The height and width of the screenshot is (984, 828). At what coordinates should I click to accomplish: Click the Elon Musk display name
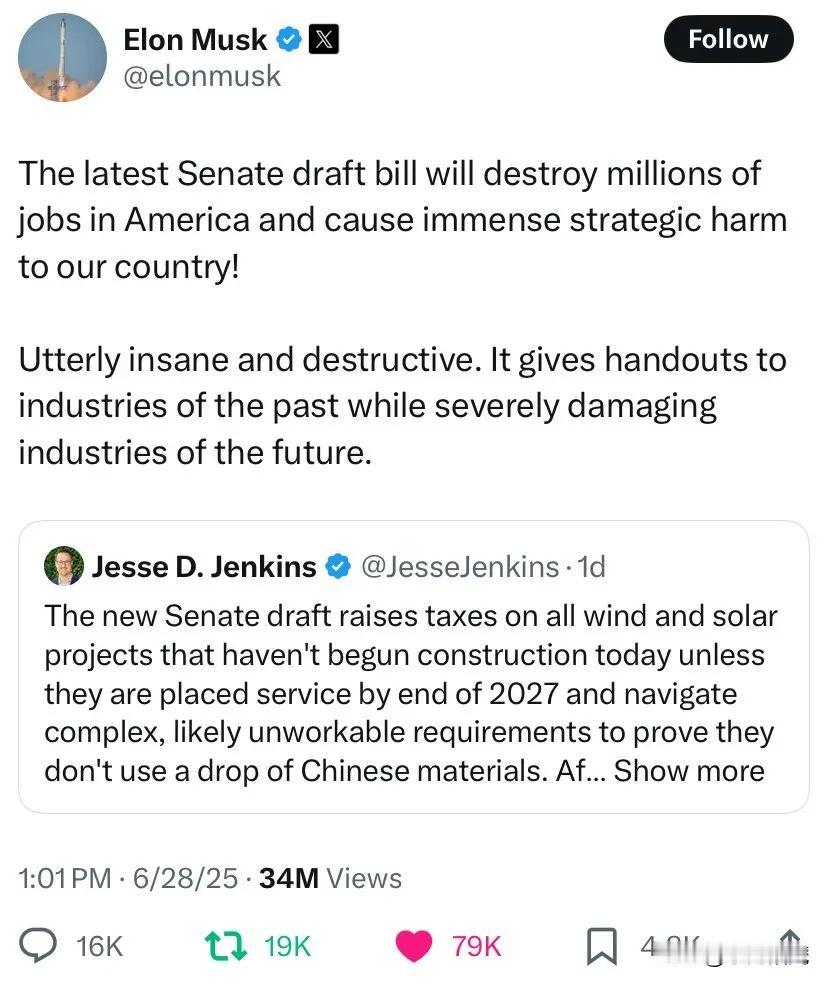click(x=195, y=40)
